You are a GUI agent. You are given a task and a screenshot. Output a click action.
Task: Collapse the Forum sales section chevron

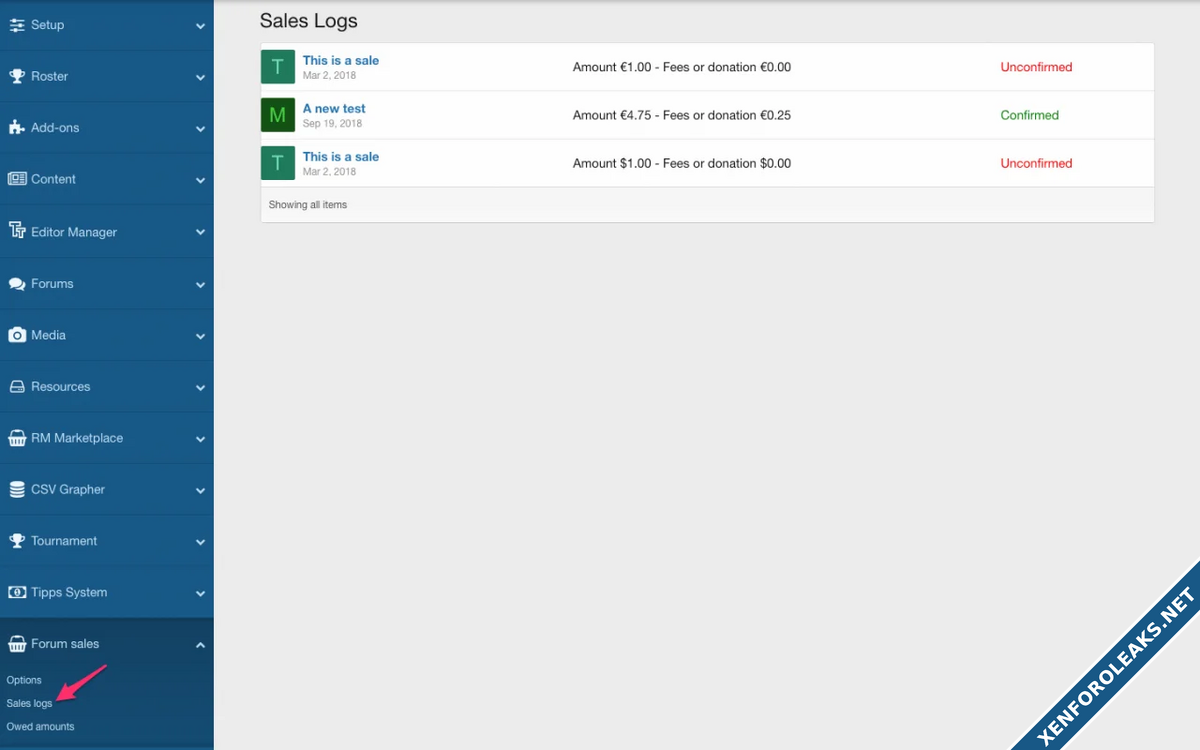click(200, 645)
